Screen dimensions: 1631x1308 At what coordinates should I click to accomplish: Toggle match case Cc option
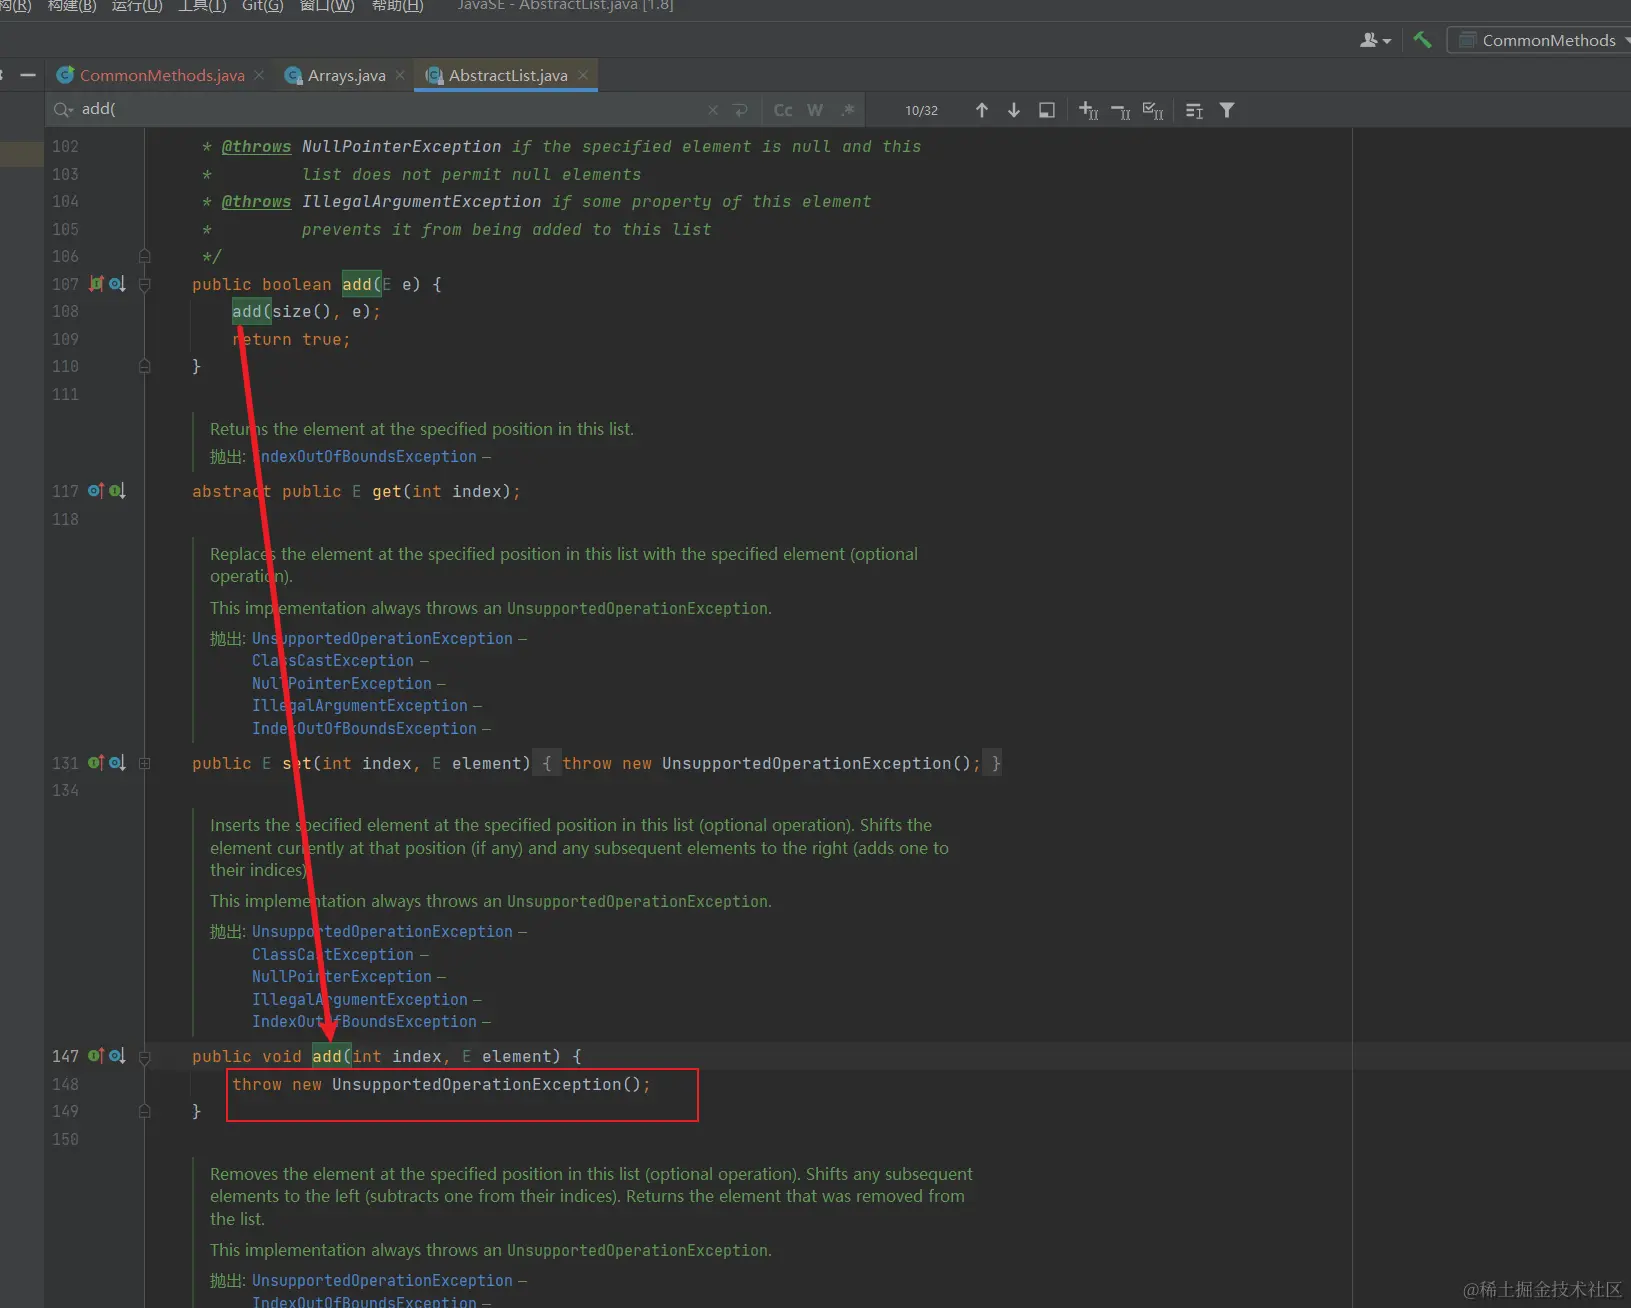tap(783, 110)
